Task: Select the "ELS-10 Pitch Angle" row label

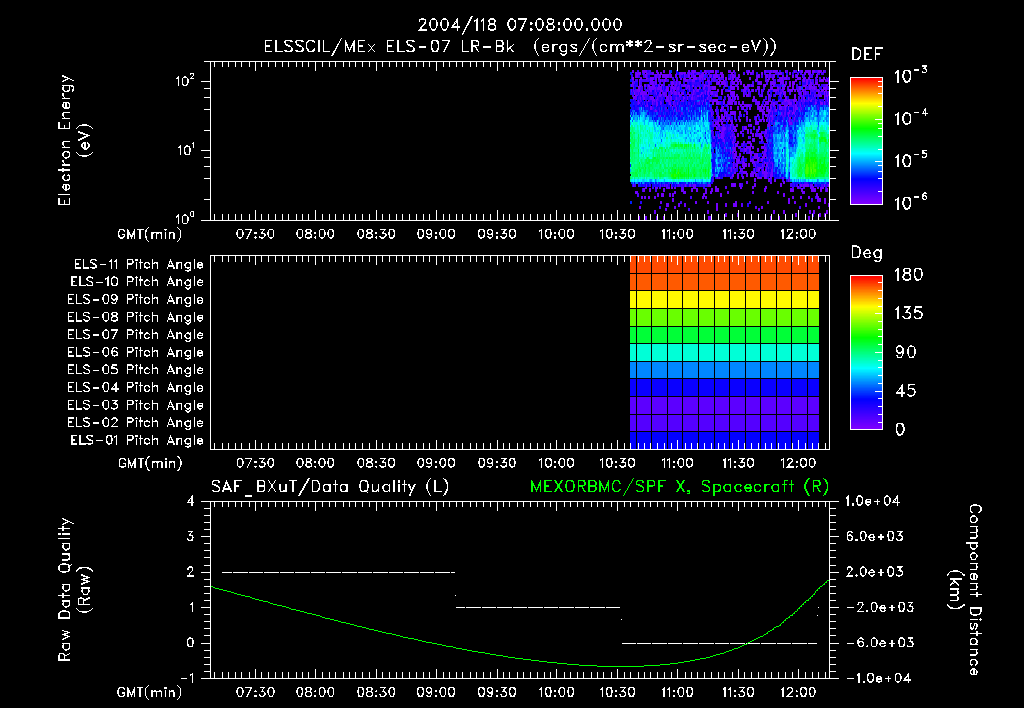Action: pyautogui.click(x=137, y=282)
